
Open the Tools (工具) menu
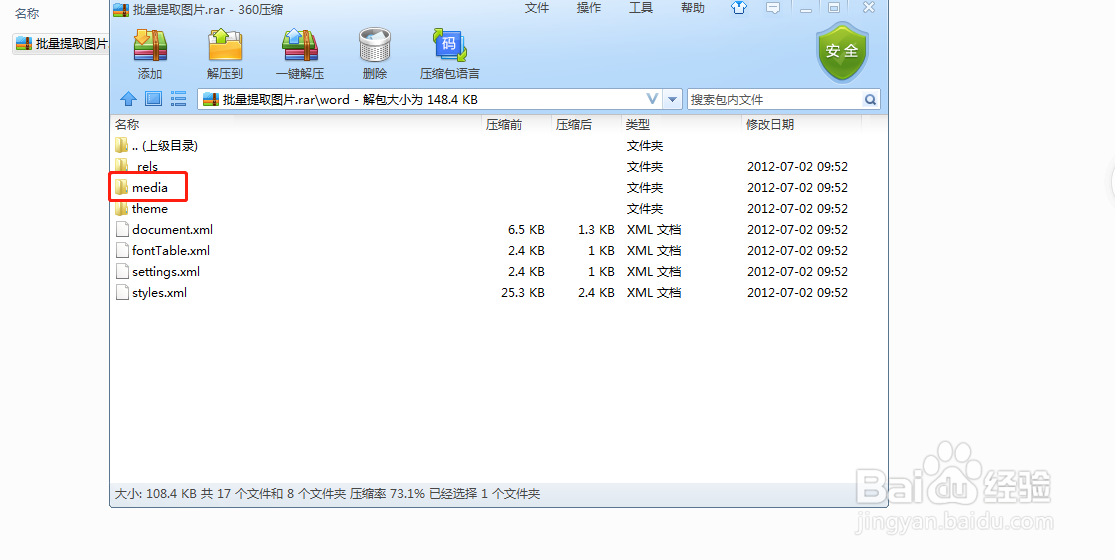[641, 8]
